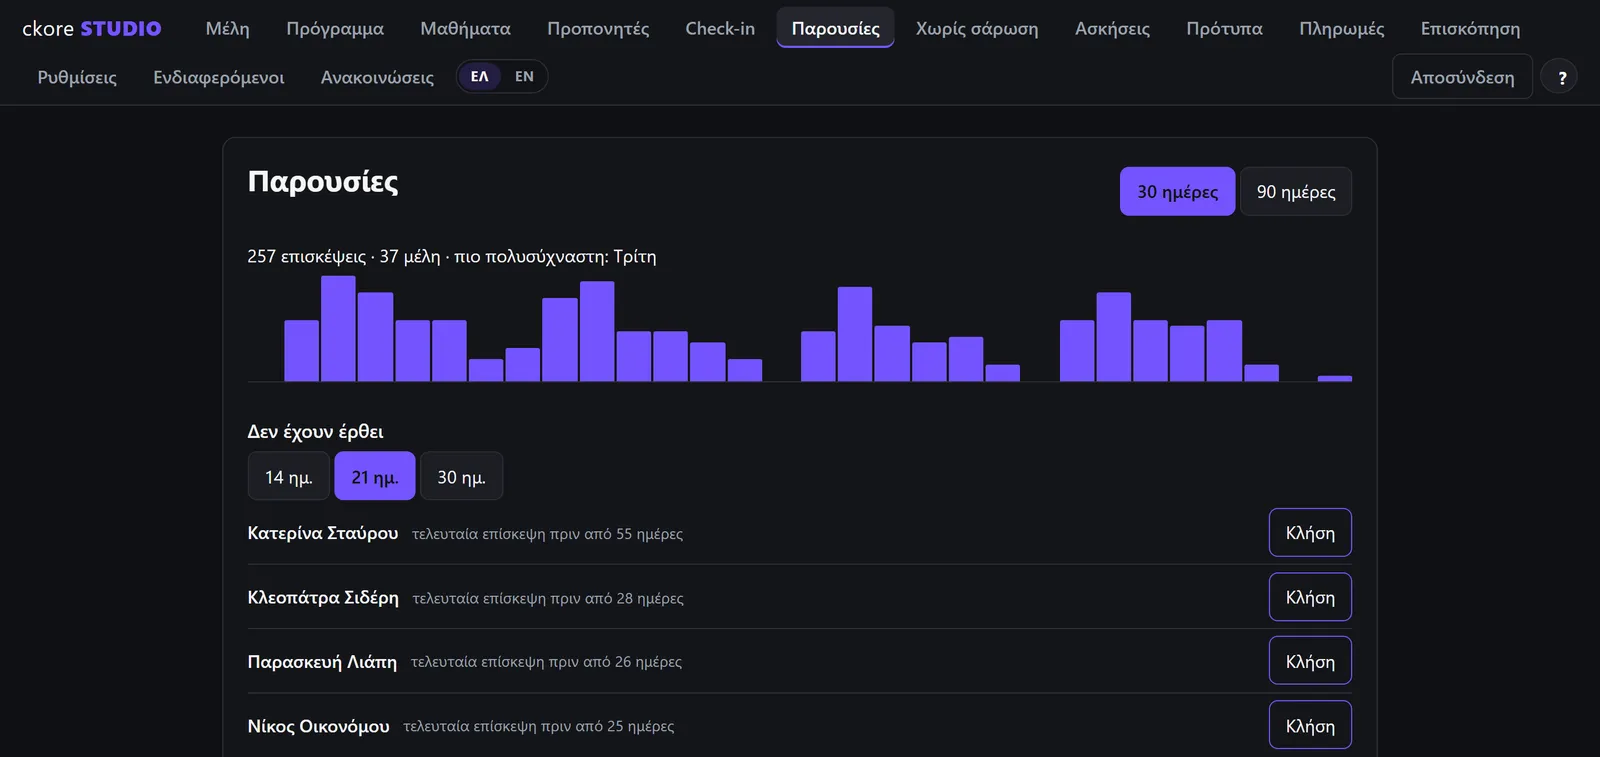This screenshot has width=1600, height=757.
Task: Go to Προπονητές page
Action: pyautogui.click(x=598, y=28)
